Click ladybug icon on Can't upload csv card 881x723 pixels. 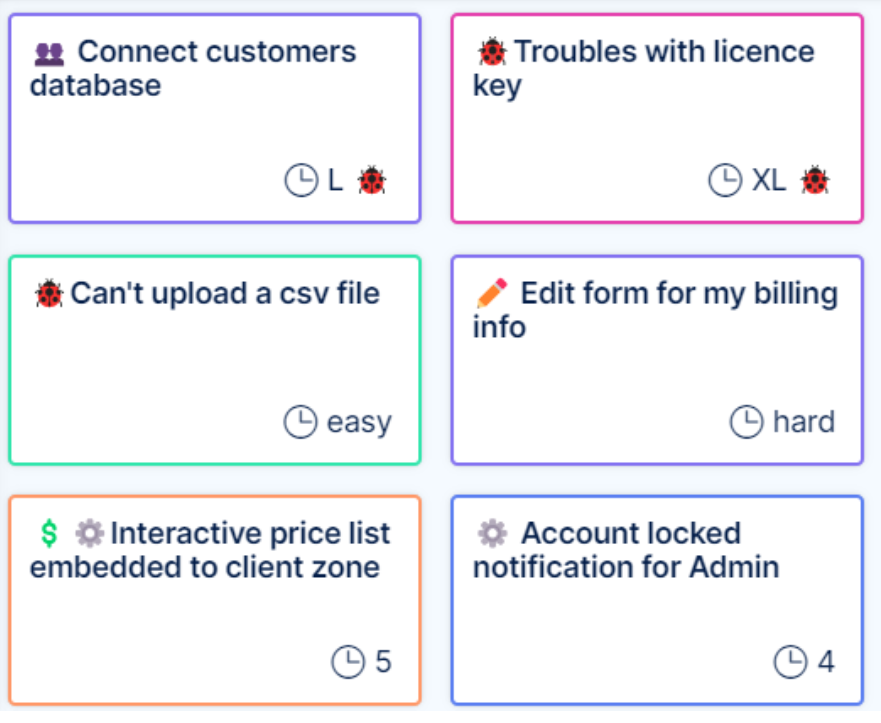point(48,294)
